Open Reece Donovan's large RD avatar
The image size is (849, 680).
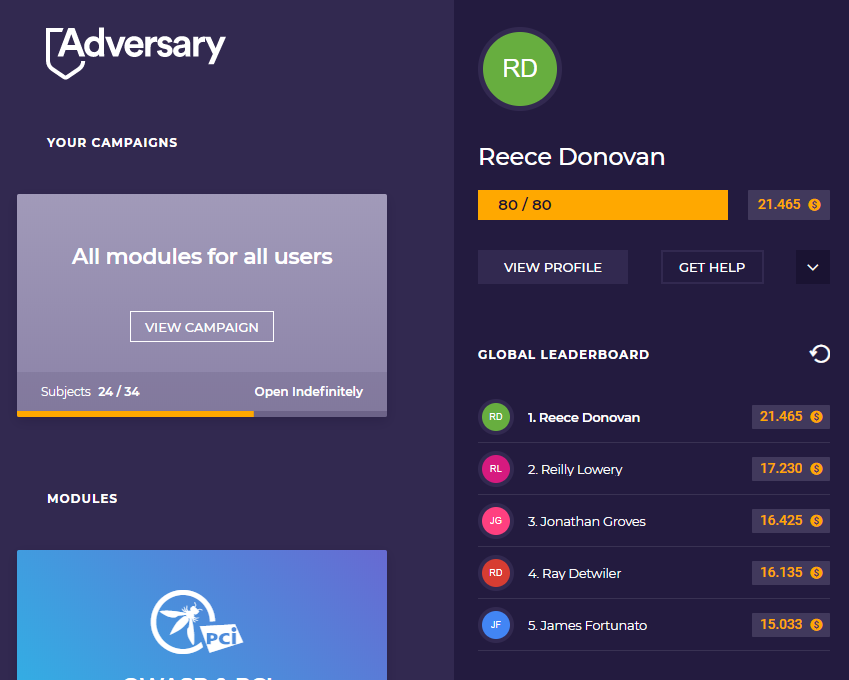(520, 69)
